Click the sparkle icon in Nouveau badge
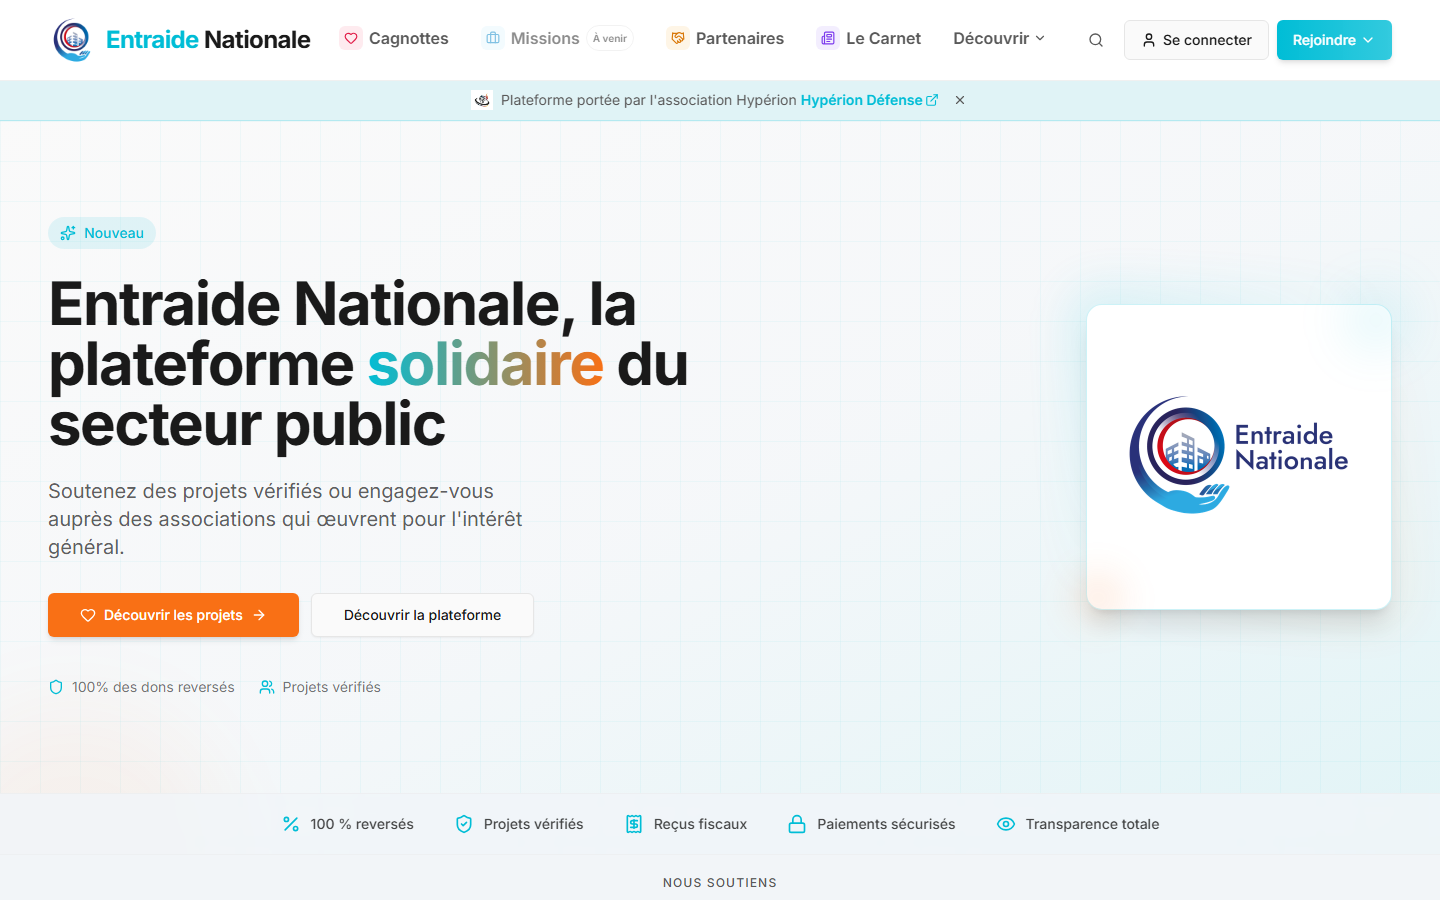 coord(68,233)
